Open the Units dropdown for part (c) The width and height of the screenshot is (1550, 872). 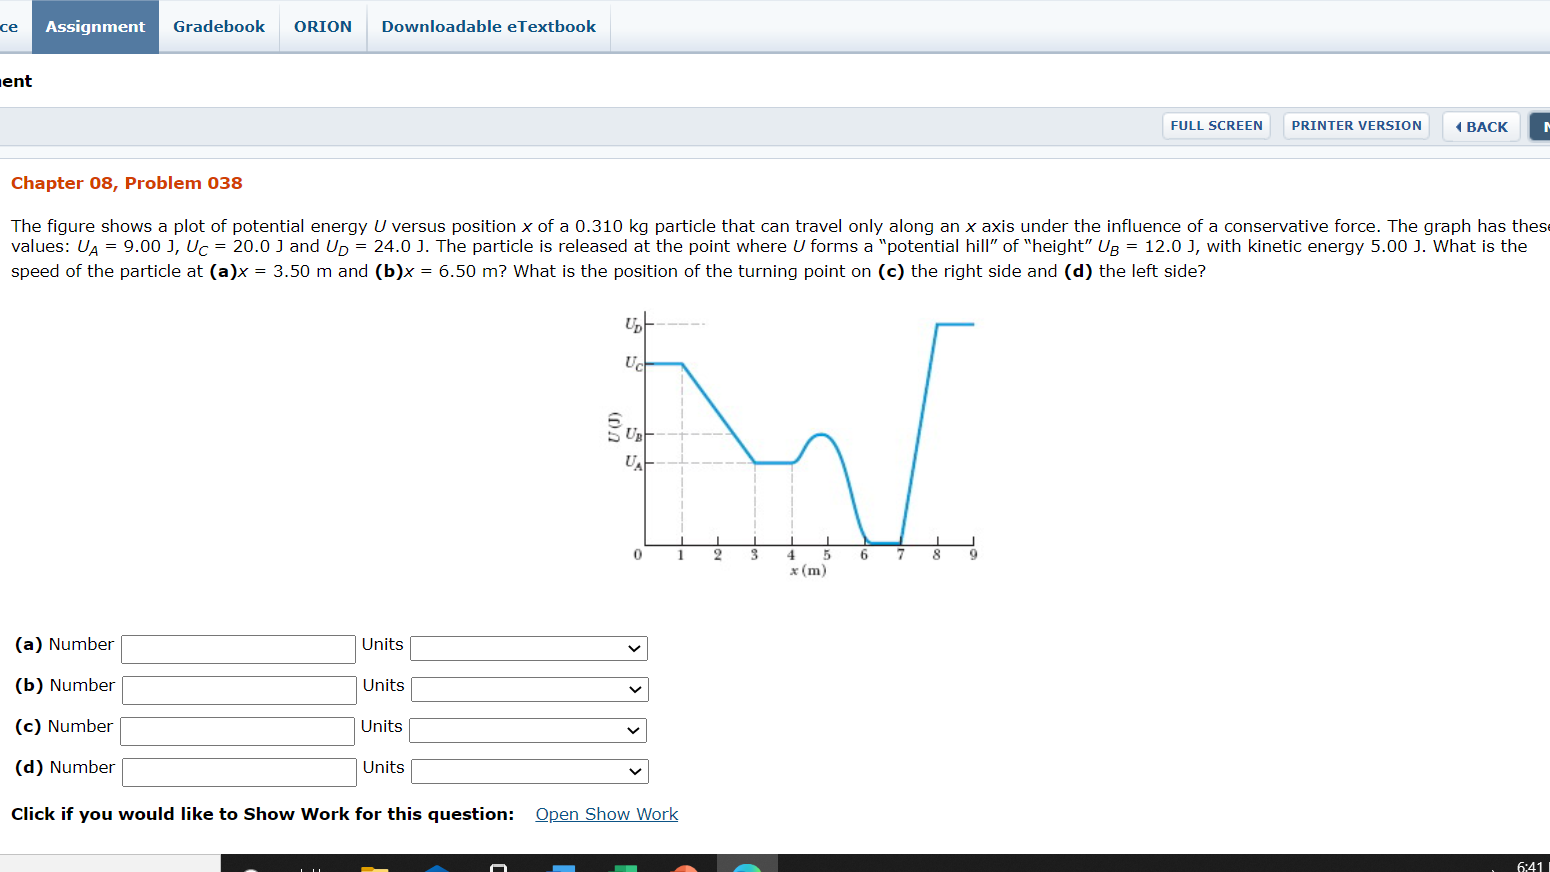[527, 730]
